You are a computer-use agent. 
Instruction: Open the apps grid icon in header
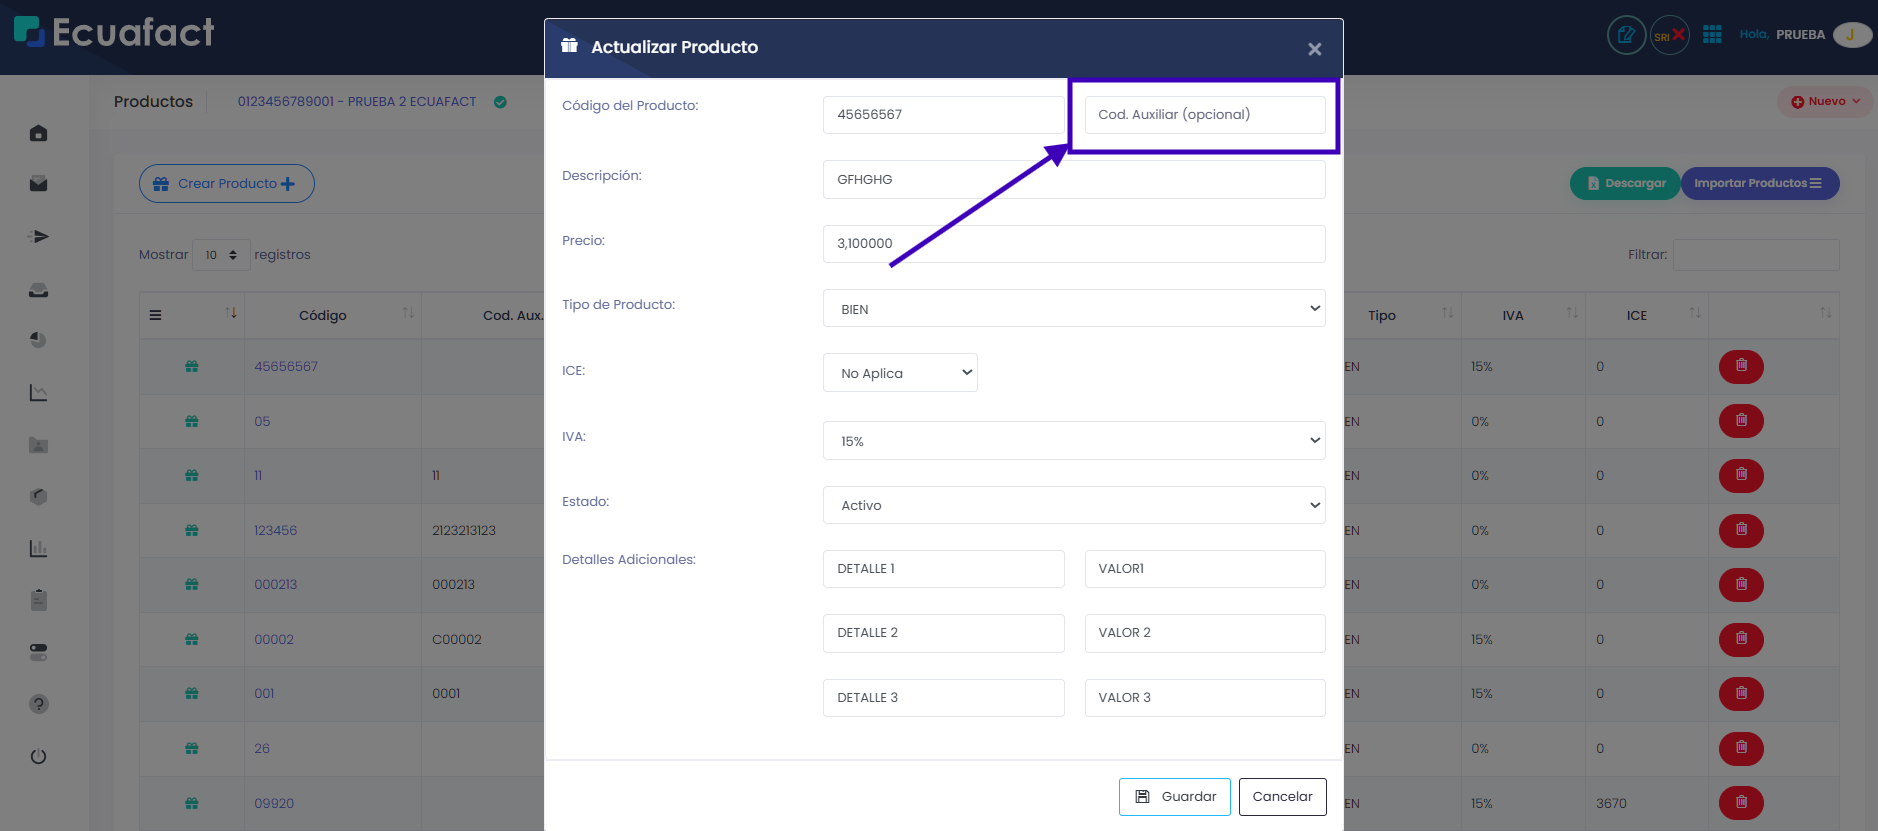(x=1712, y=35)
